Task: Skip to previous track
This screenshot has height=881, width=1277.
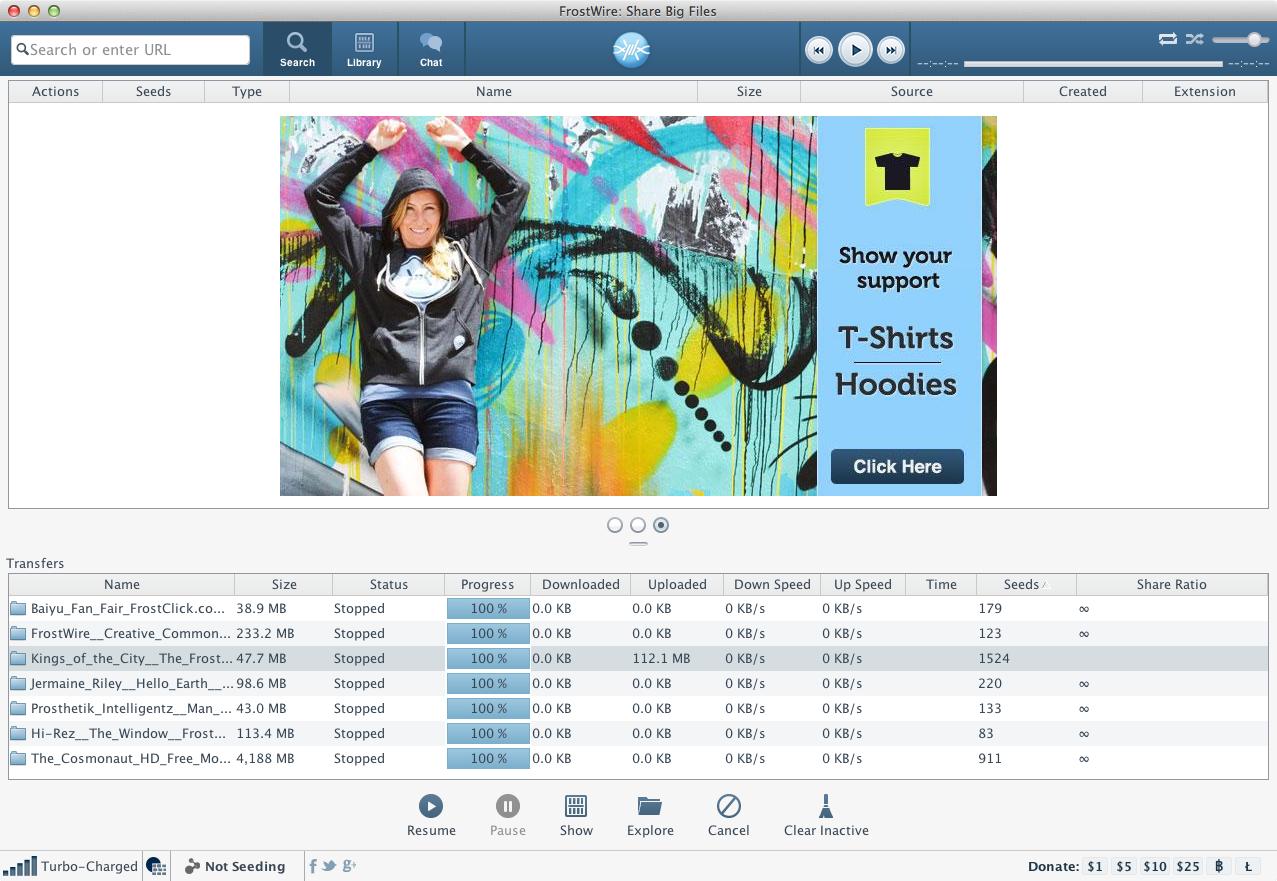Action: (x=818, y=50)
